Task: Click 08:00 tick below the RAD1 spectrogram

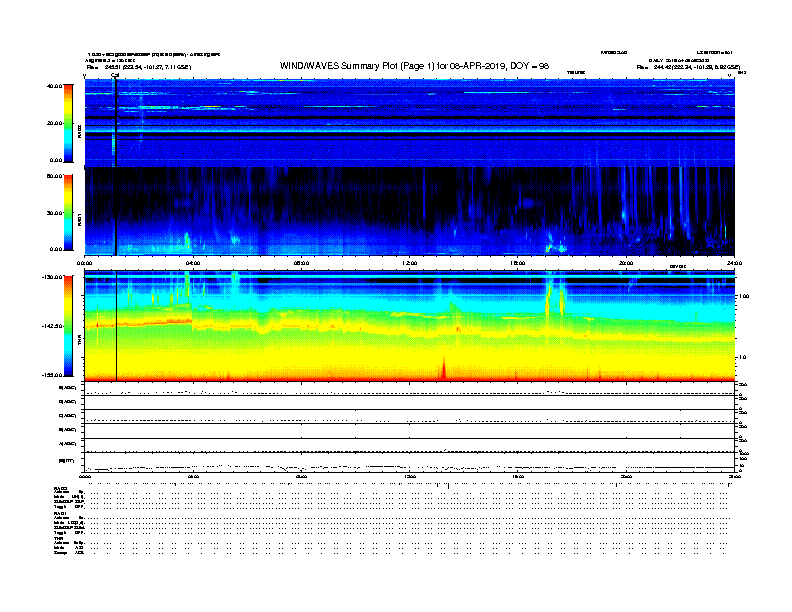Action: click(x=302, y=263)
